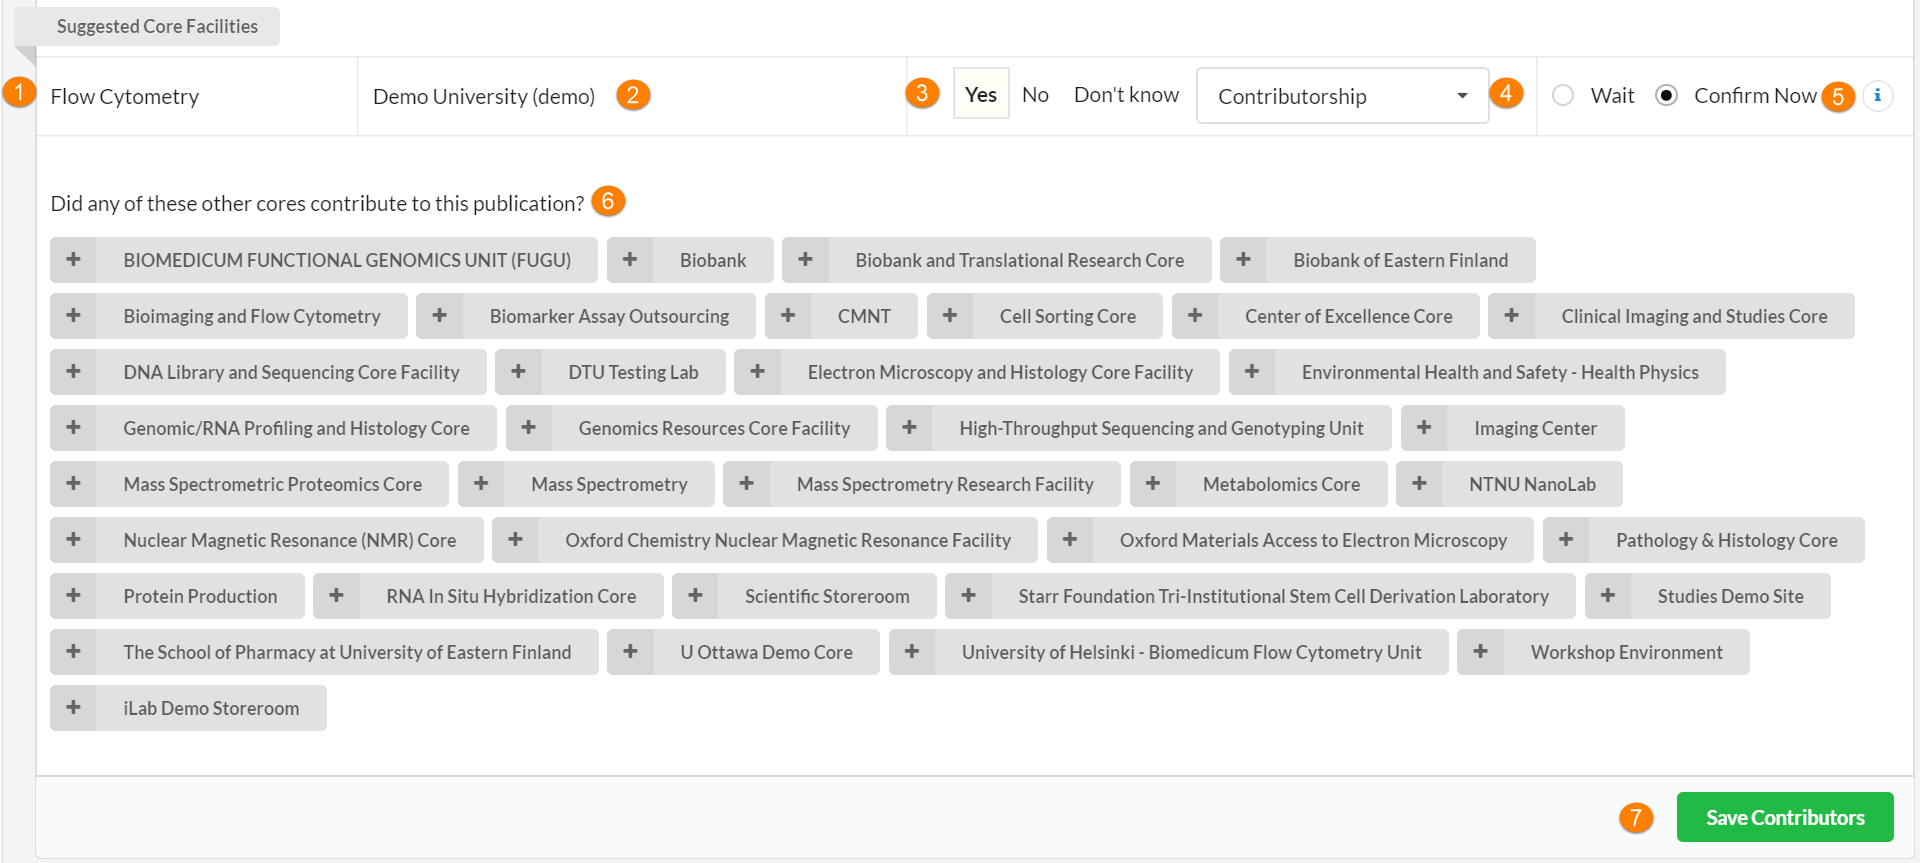
Task: Click the Pathology & Histology Core label
Action: [x=1726, y=540]
